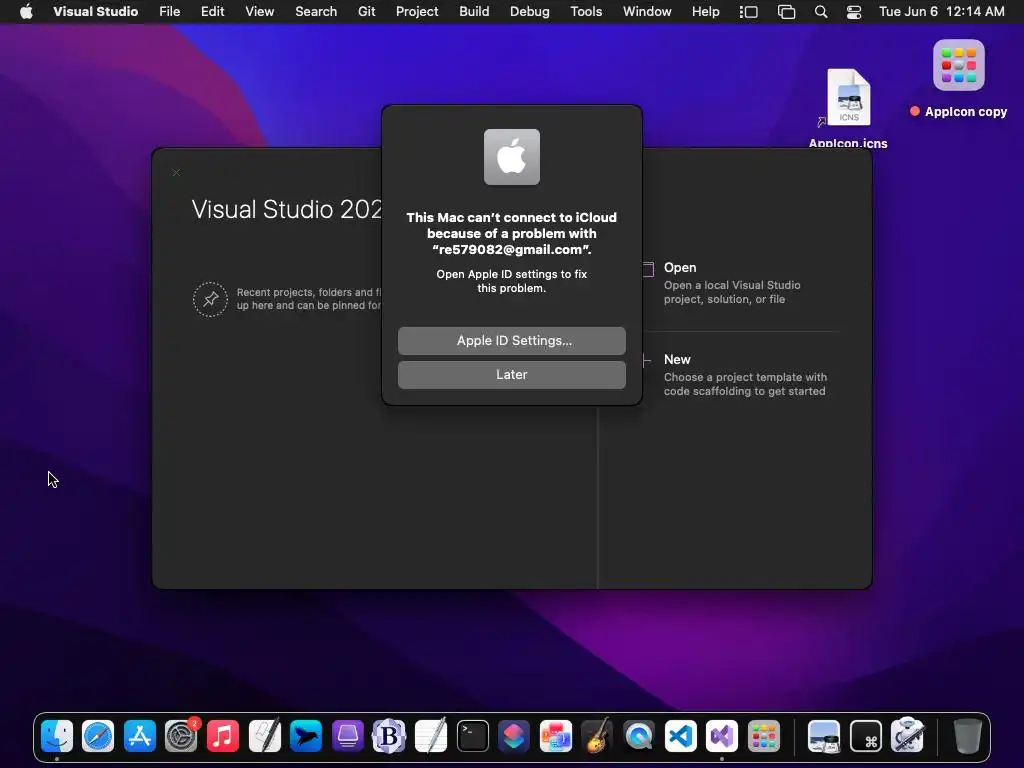Click the purple Visual Studio Dock icon
Viewport: 1024px width, 768px height.
(722, 736)
